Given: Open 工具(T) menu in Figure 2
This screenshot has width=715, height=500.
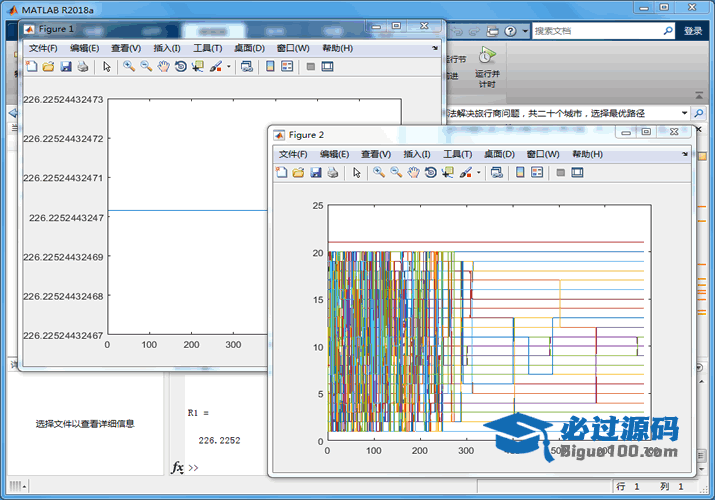Looking at the screenshot, I should [x=457, y=154].
